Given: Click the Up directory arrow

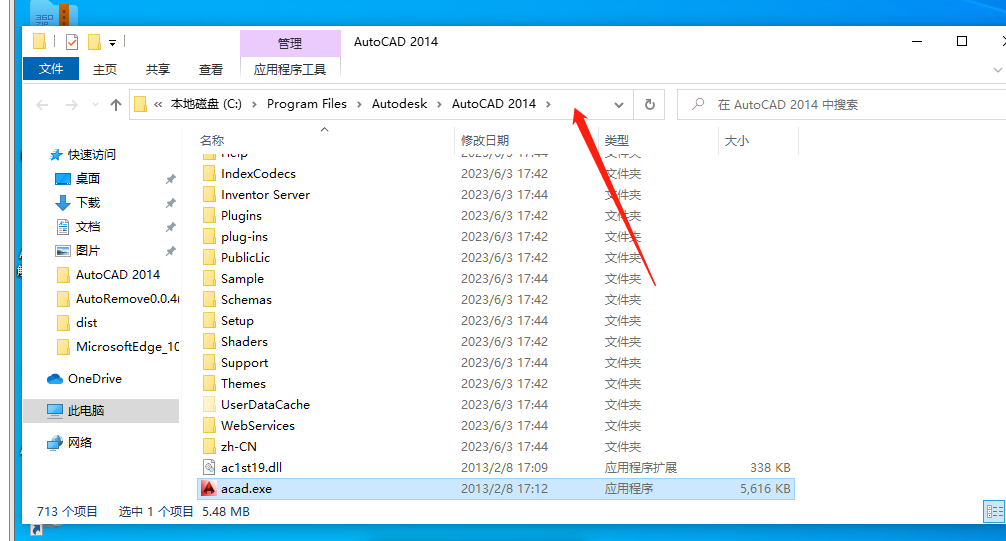Looking at the screenshot, I should (116, 104).
